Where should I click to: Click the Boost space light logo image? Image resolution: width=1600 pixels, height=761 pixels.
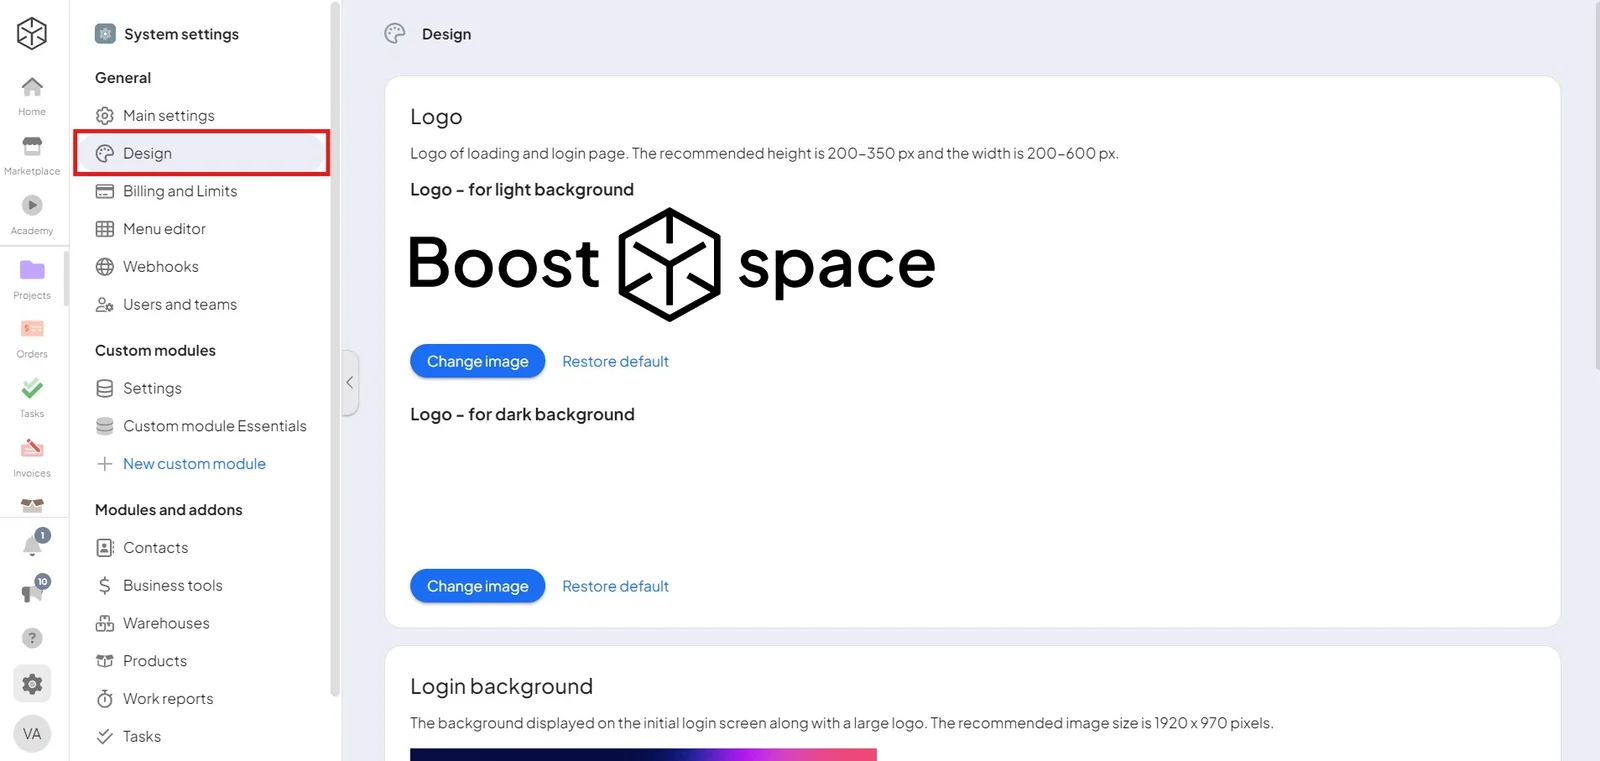click(x=672, y=264)
